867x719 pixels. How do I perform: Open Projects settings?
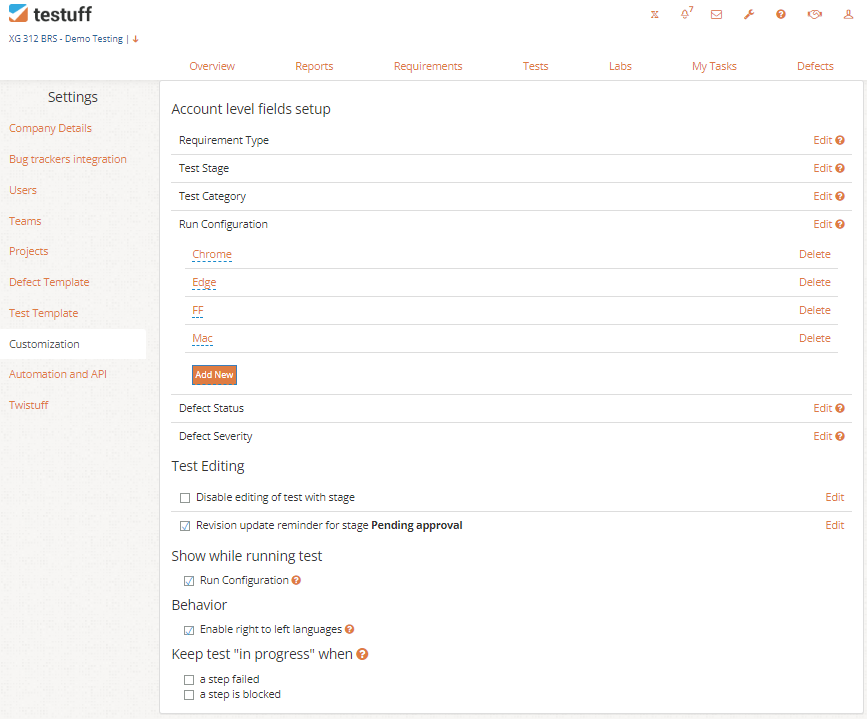[28, 251]
